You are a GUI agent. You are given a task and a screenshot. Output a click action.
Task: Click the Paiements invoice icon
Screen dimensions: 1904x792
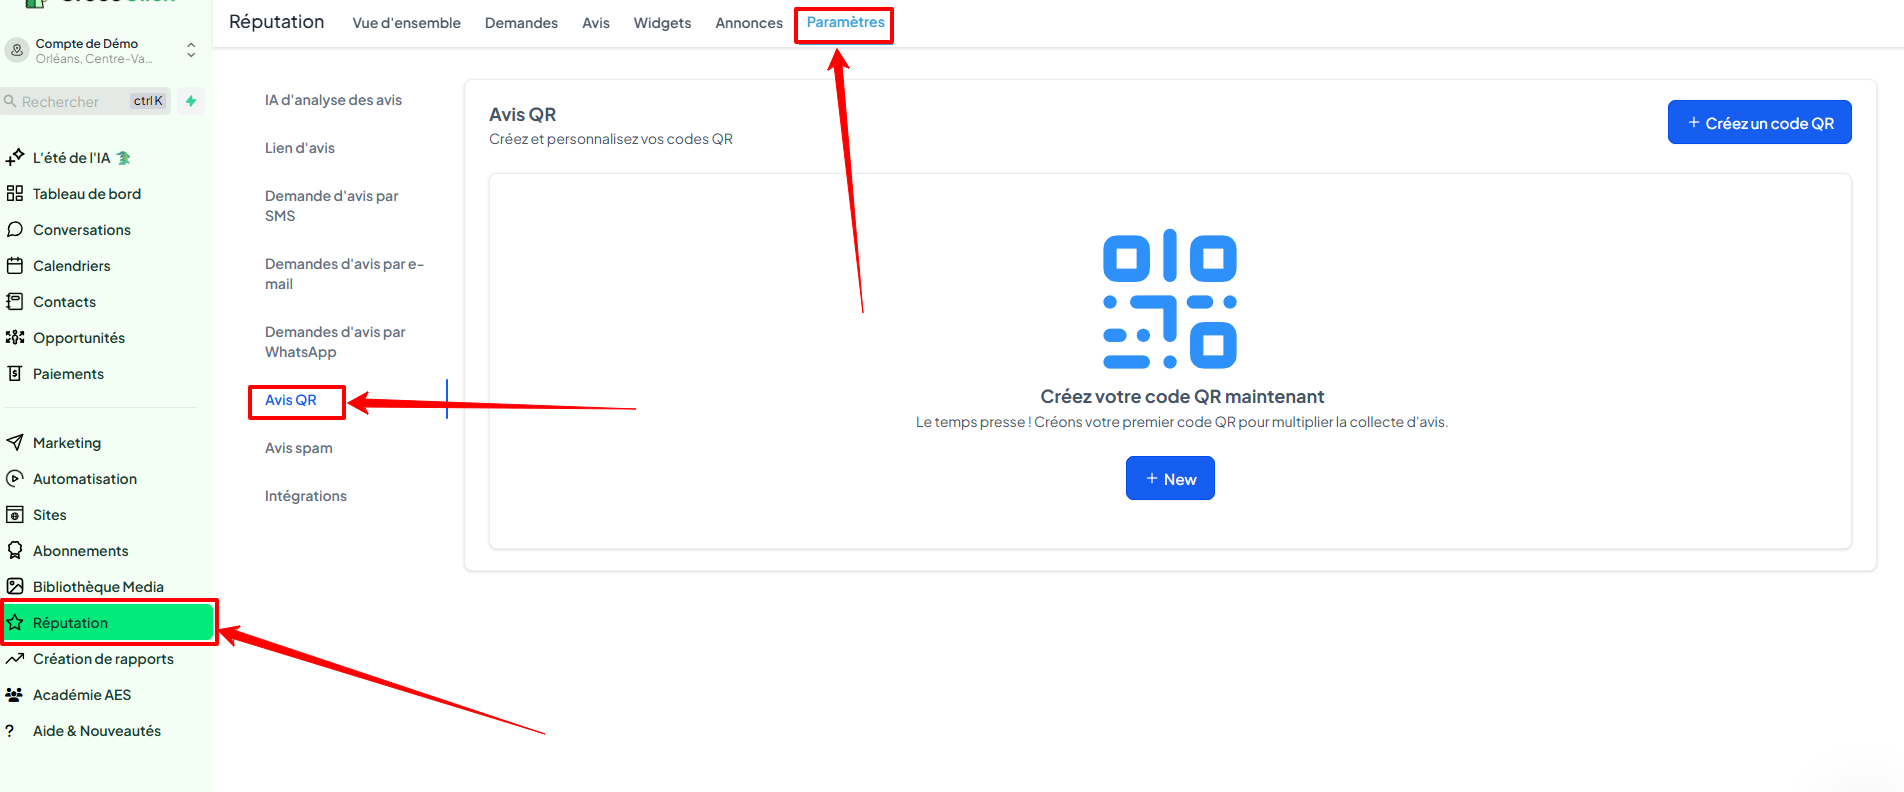pos(15,373)
